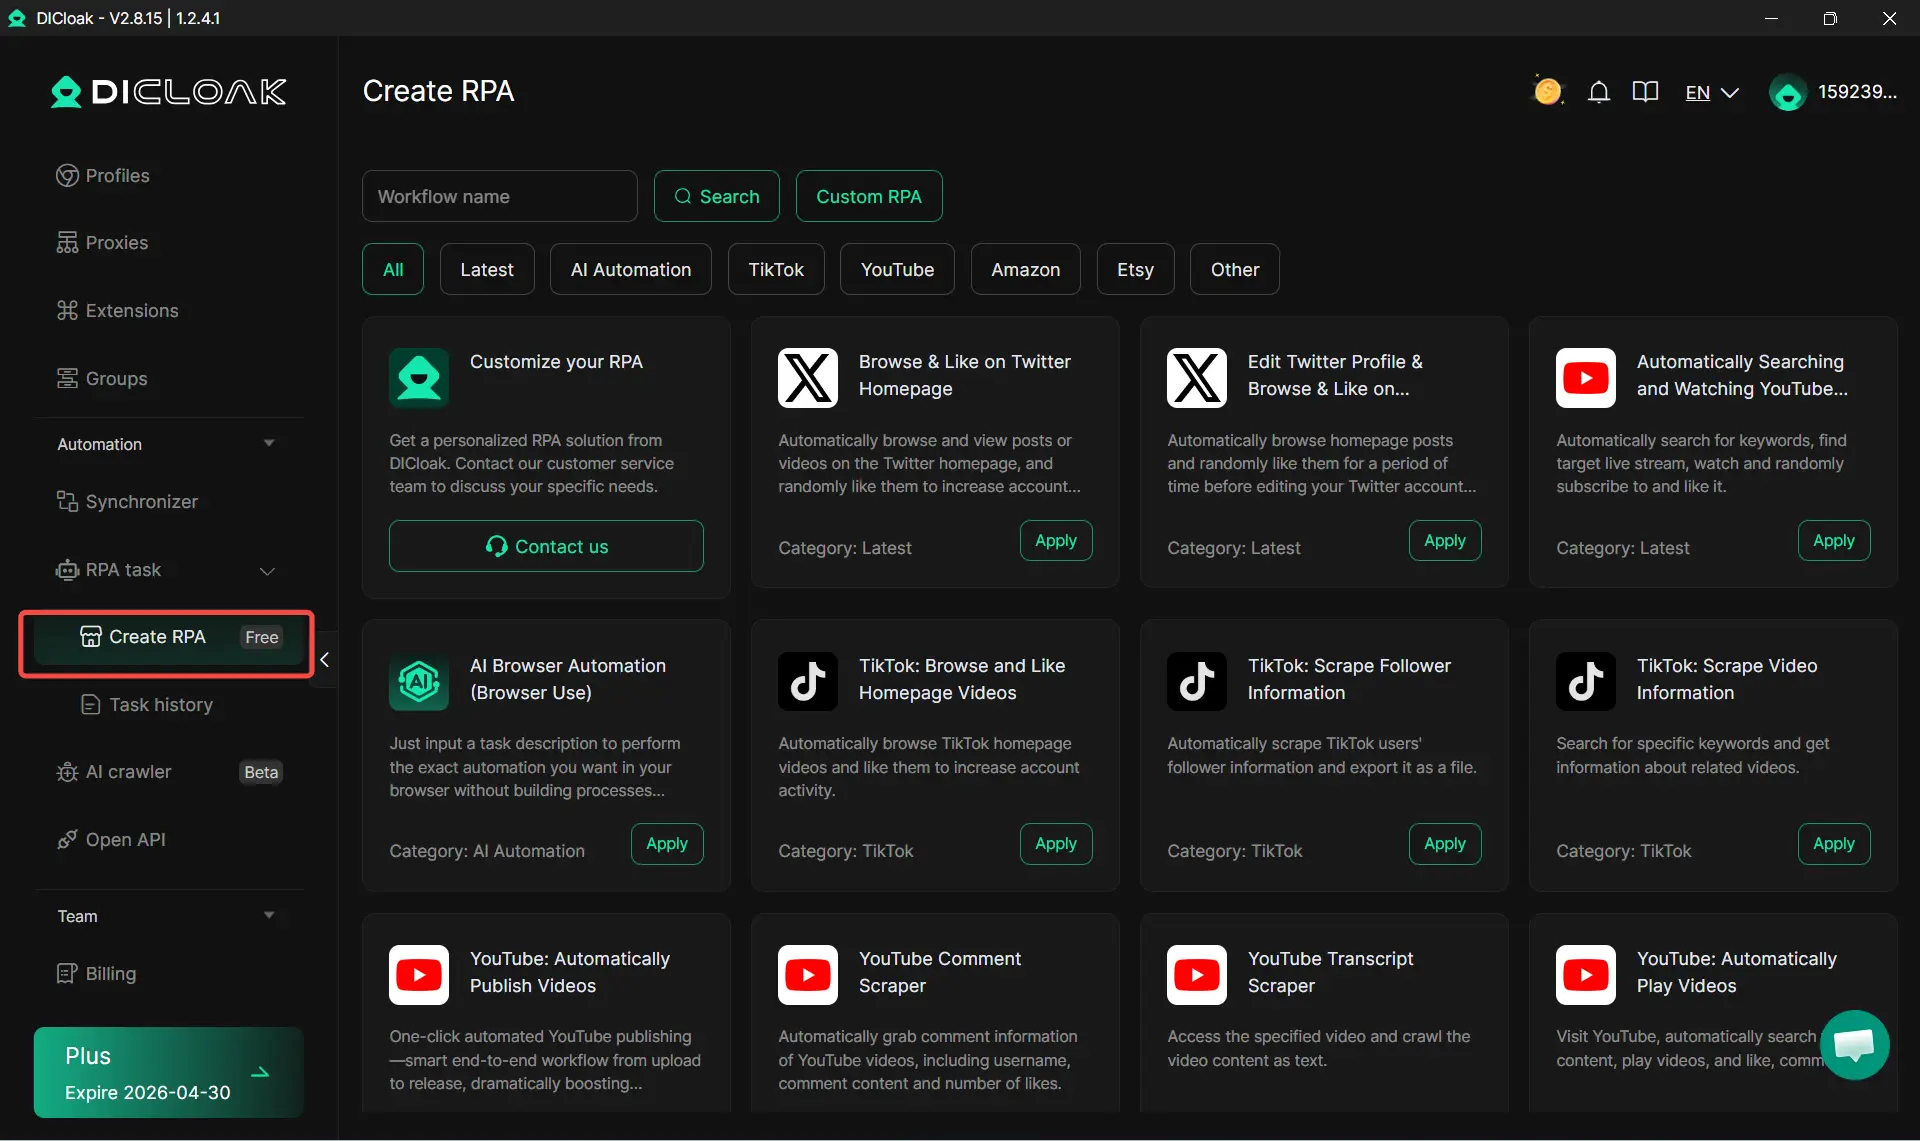Viewport: 1920px width, 1141px height.
Task: Collapse the RPA task submenu
Action: (267, 571)
